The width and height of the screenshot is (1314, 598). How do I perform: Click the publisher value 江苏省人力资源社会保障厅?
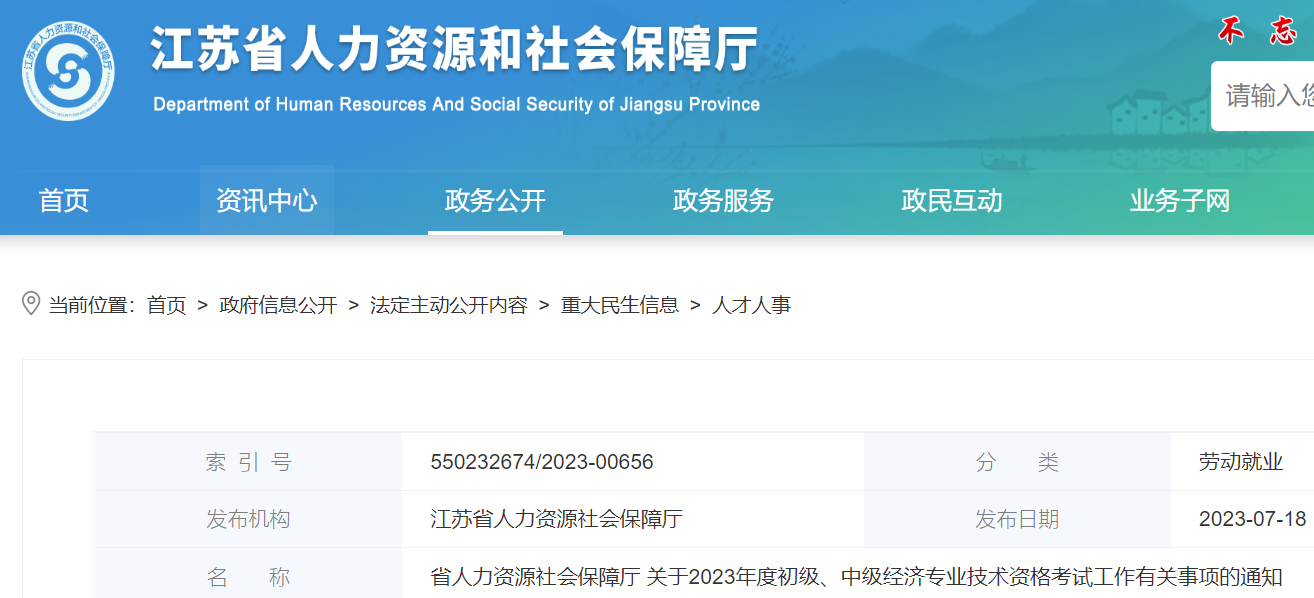(x=556, y=519)
